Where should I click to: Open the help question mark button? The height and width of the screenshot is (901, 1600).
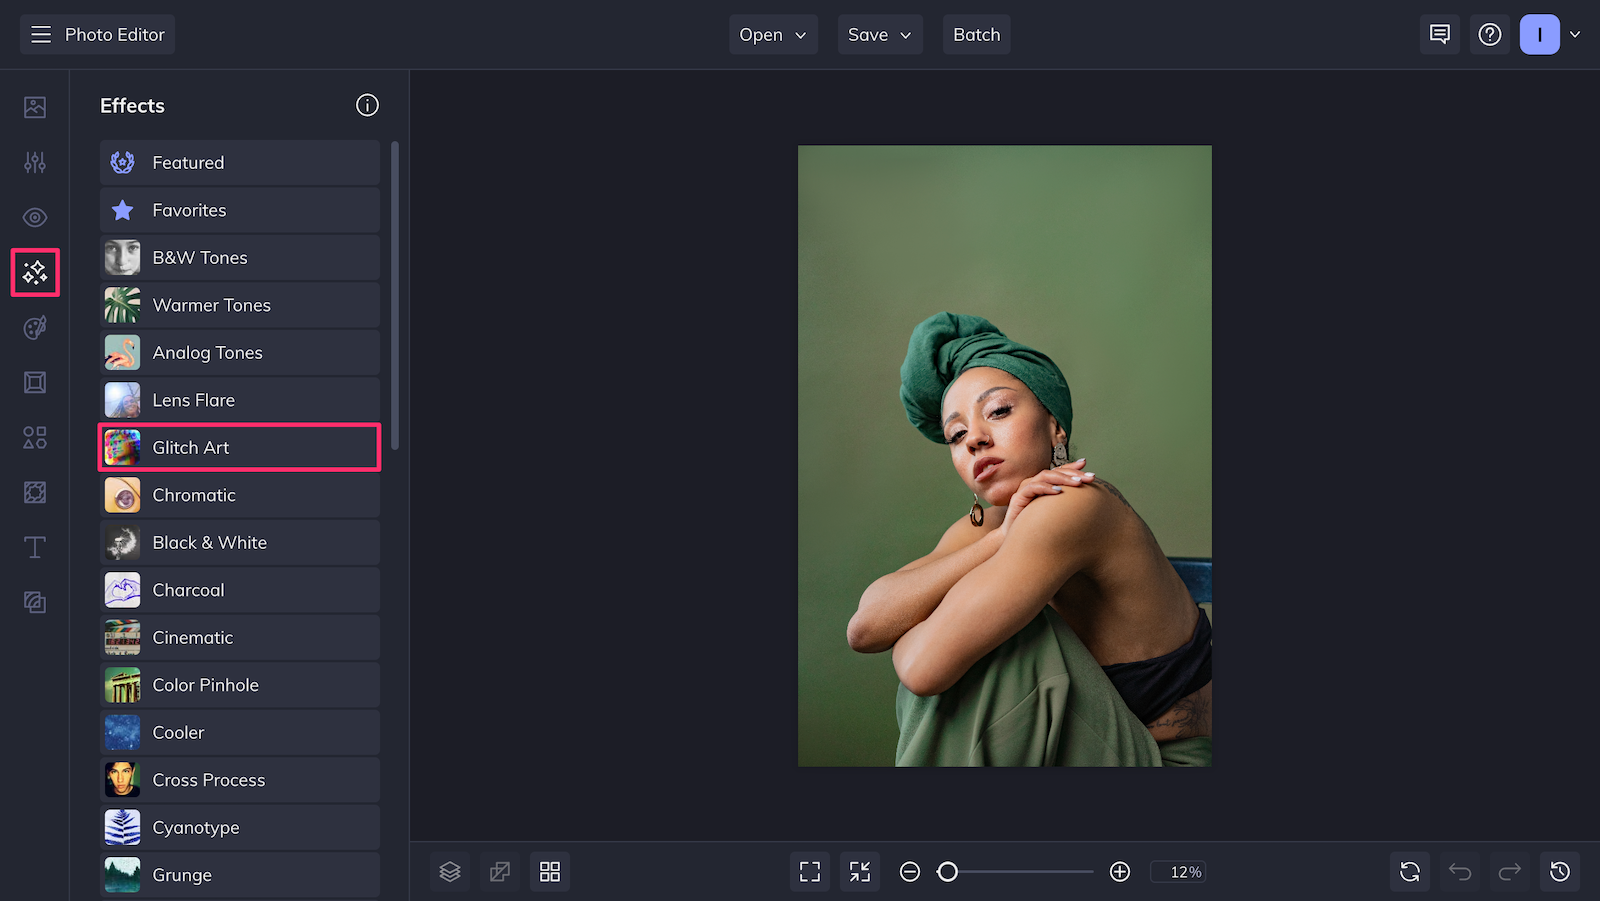[x=1490, y=34]
